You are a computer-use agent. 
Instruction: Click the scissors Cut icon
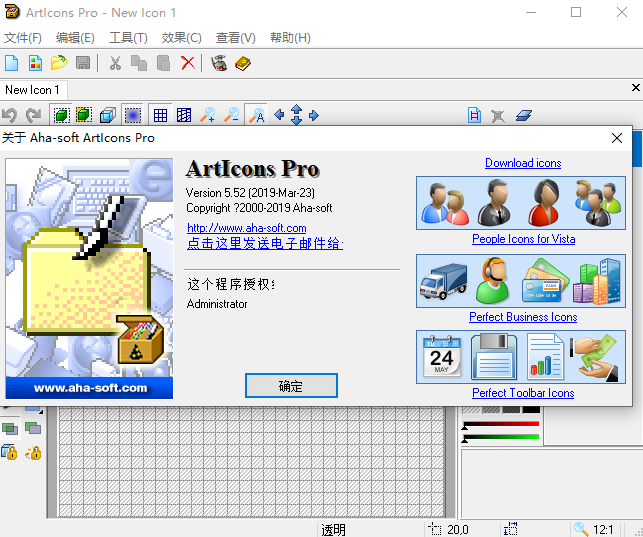point(115,63)
